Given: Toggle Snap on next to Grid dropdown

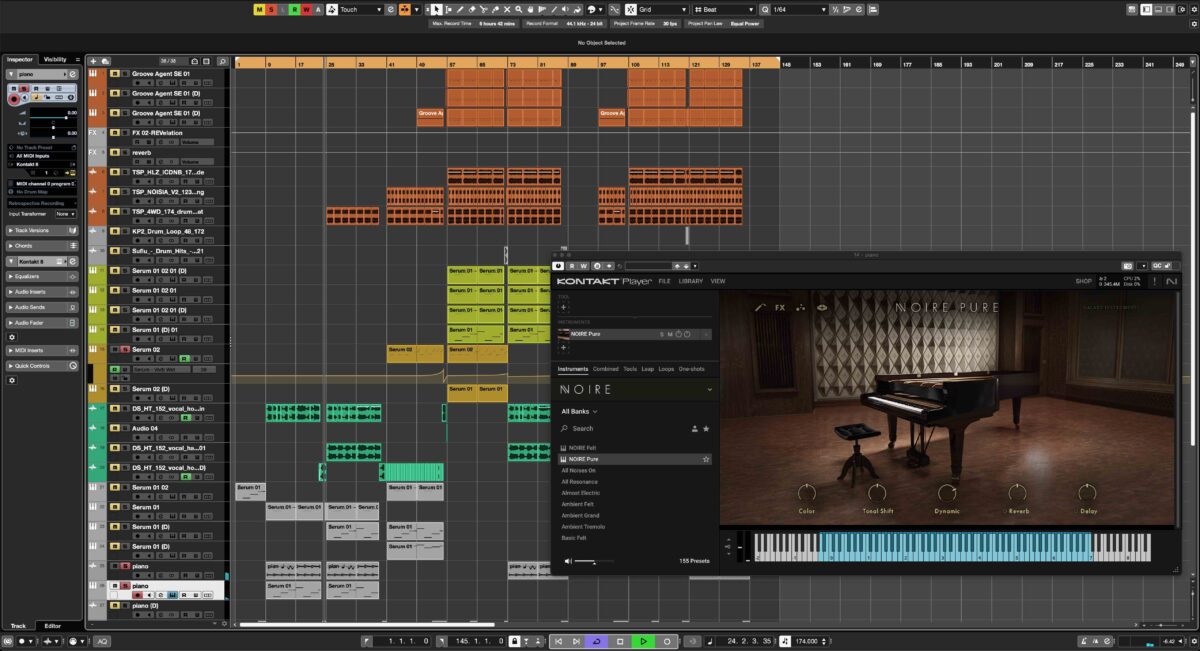Looking at the screenshot, I should (630, 9).
